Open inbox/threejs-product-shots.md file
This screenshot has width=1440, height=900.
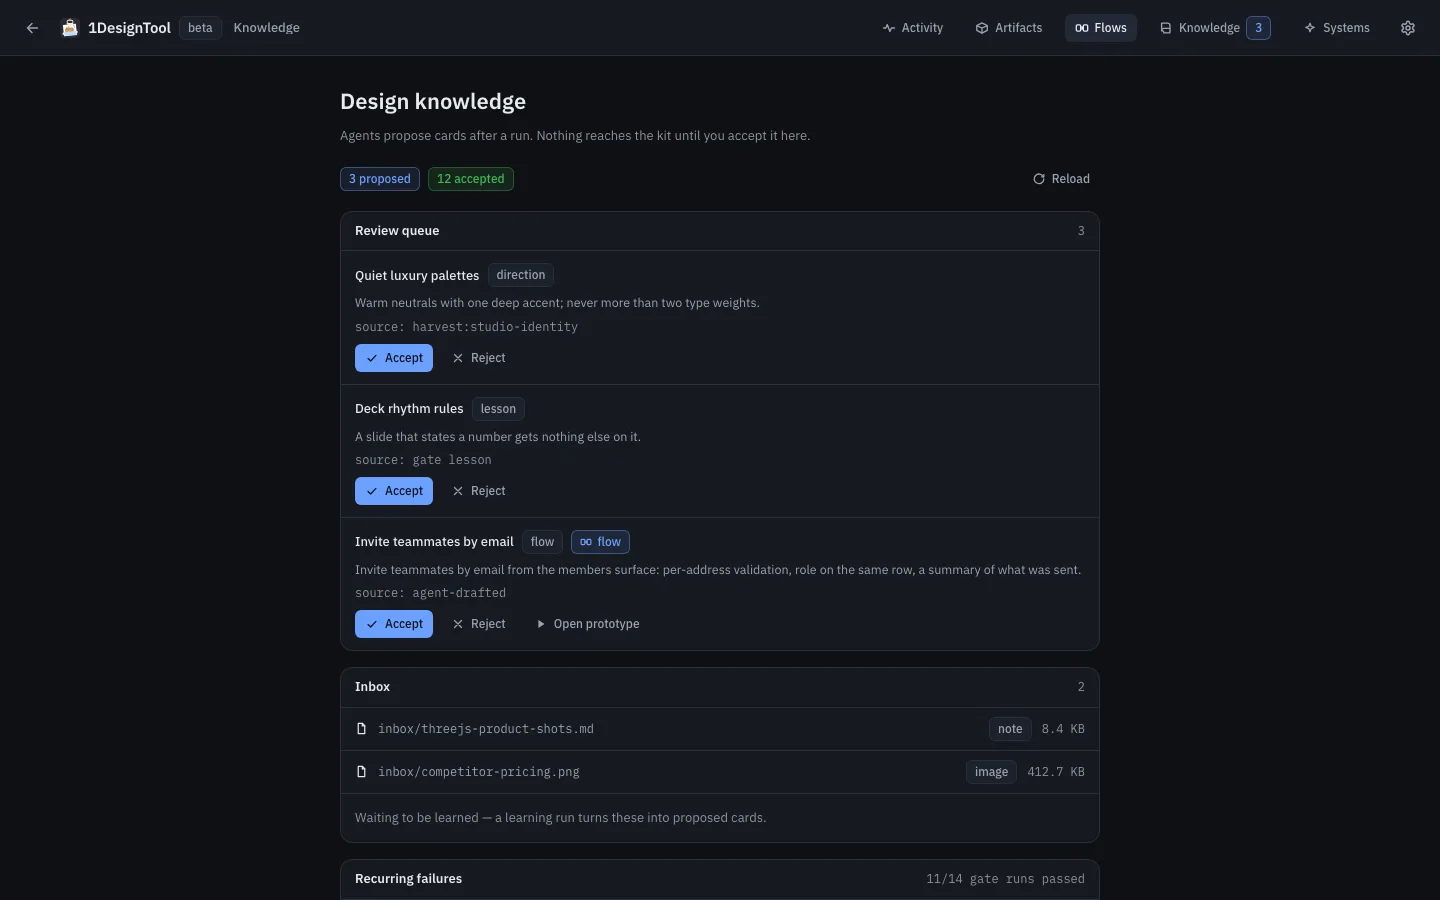tap(720, 729)
